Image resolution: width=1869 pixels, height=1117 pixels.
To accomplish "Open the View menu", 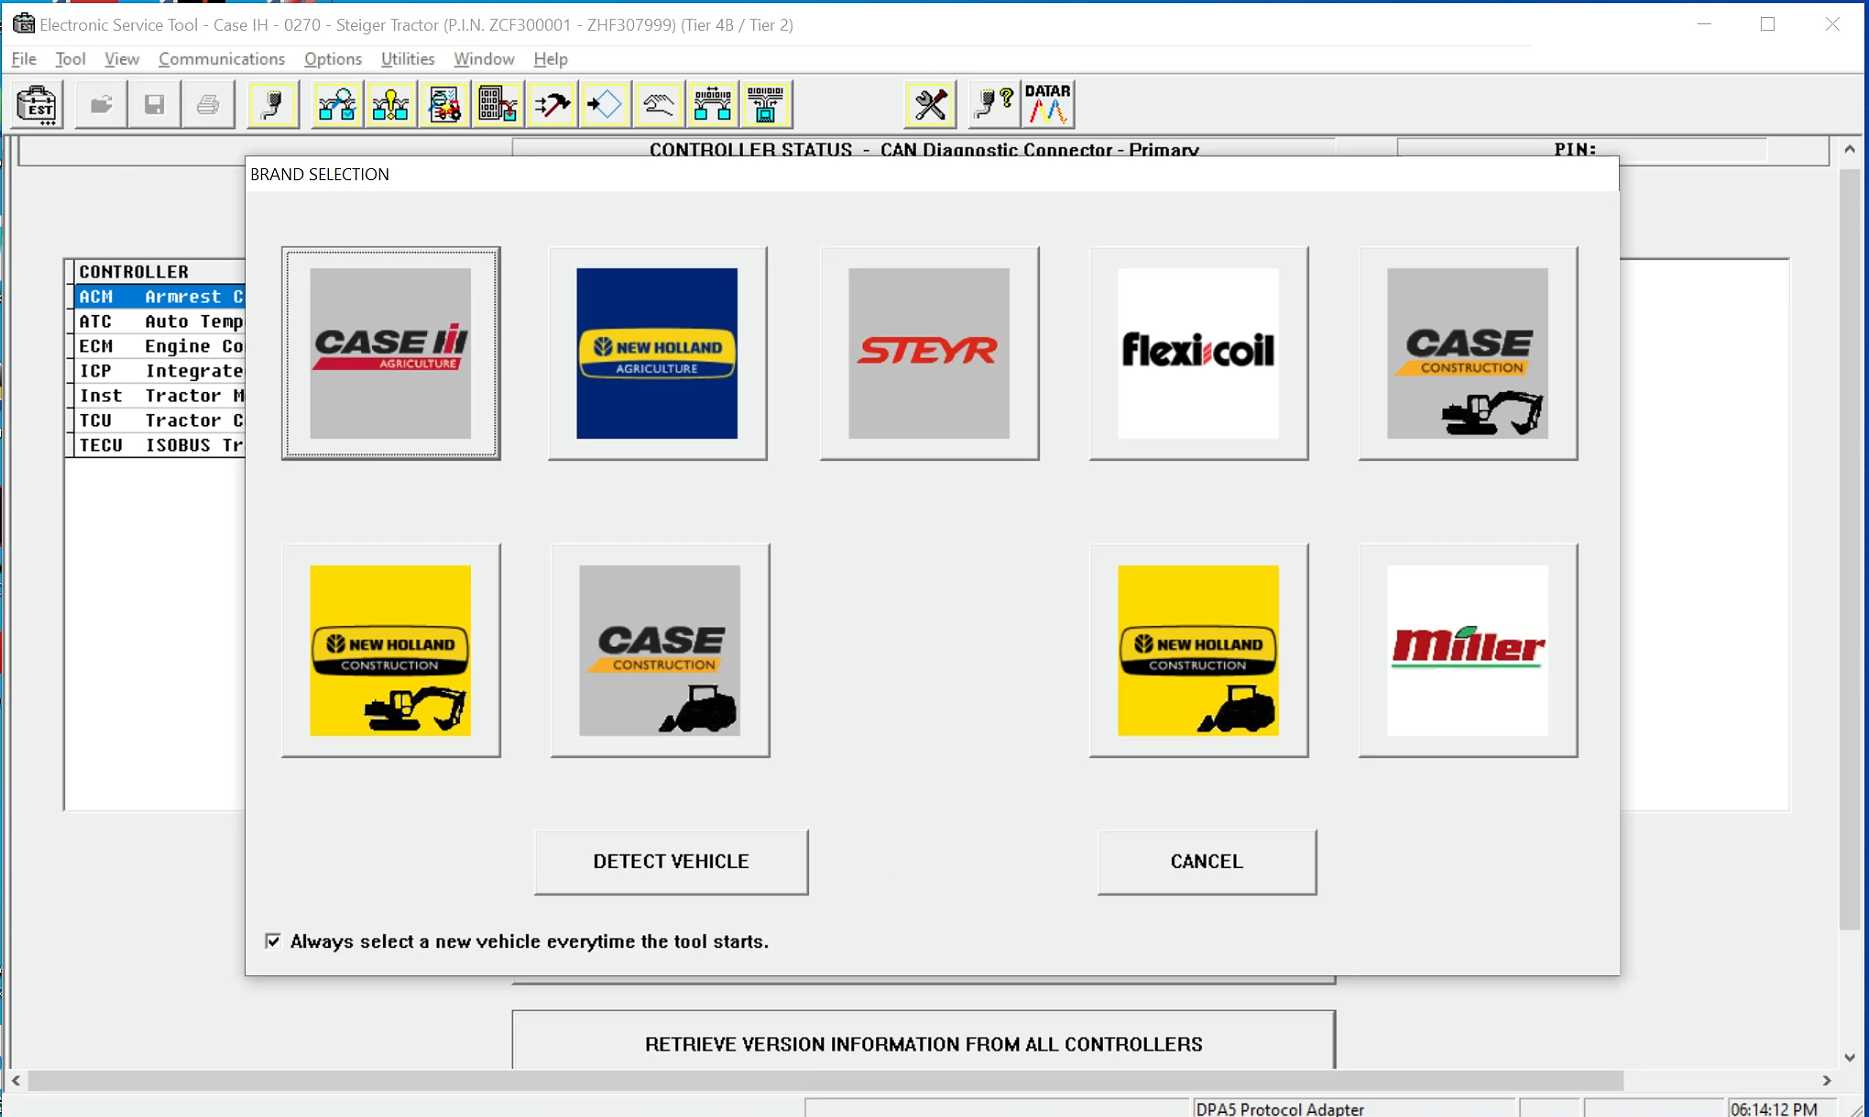I will pos(122,59).
